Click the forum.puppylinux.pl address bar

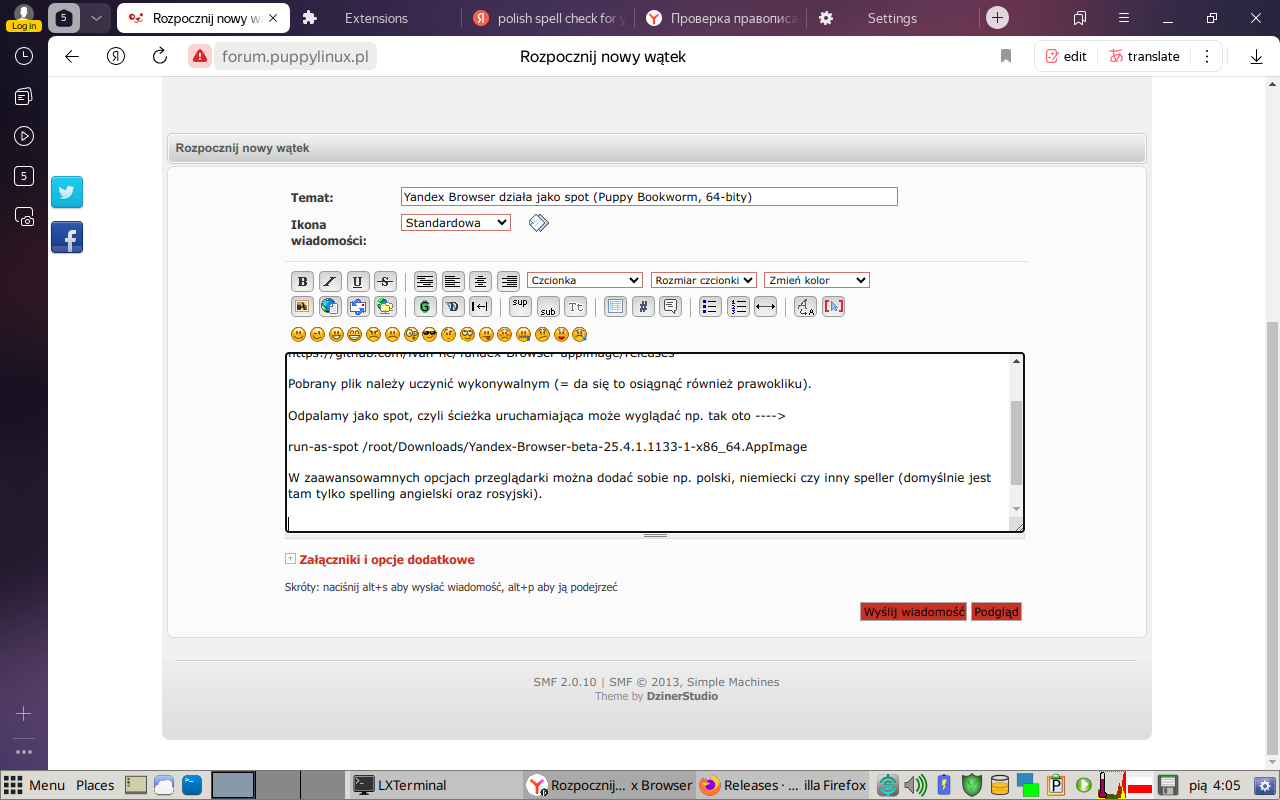point(296,57)
